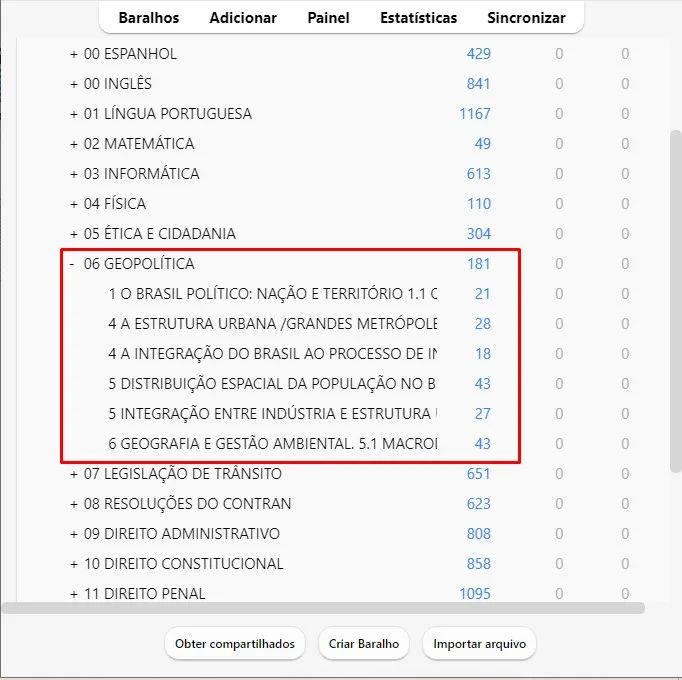Image resolution: width=682 pixels, height=680 pixels.
Task: Click new card count 49 for MATEMÁTICA
Action: 482,144
